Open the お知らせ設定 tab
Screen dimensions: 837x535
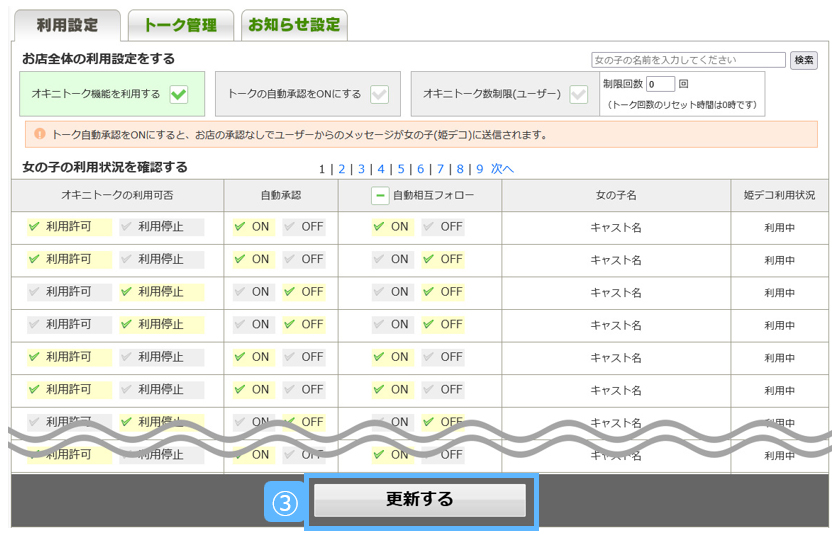[294, 25]
